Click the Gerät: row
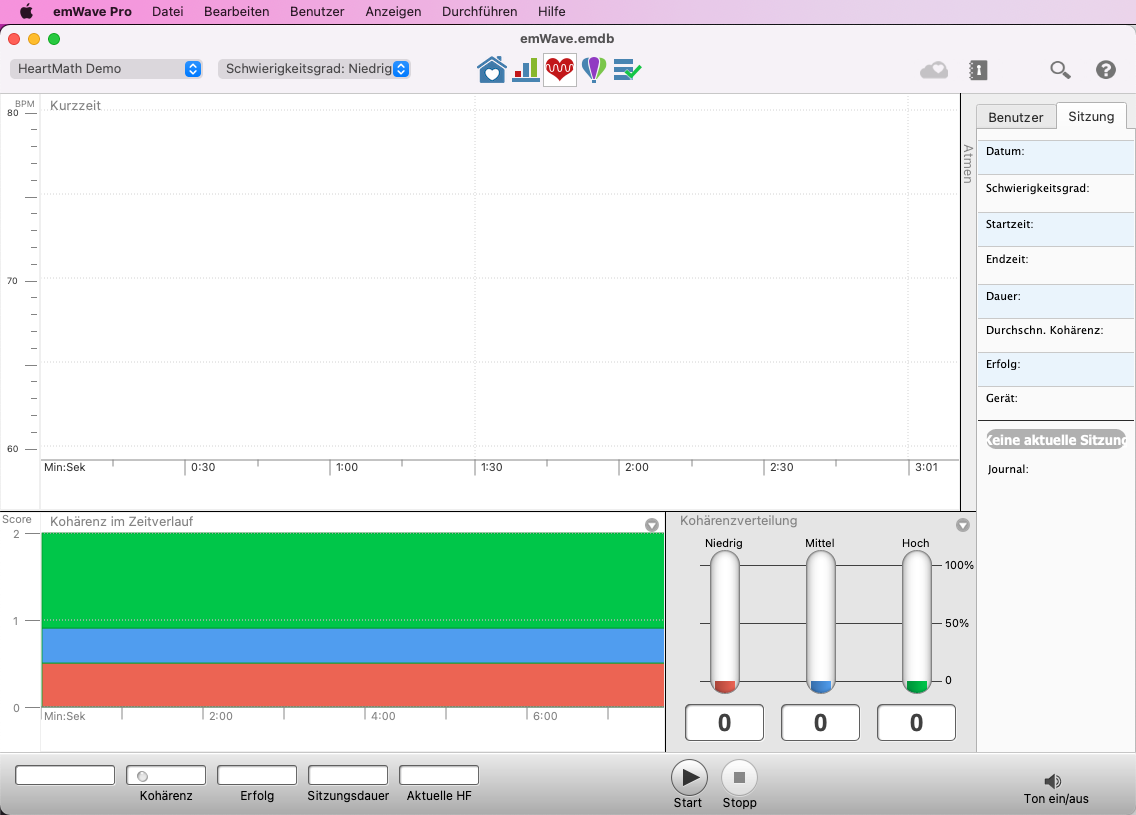The height and width of the screenshot is (815, 1136). click(1056, 404)
